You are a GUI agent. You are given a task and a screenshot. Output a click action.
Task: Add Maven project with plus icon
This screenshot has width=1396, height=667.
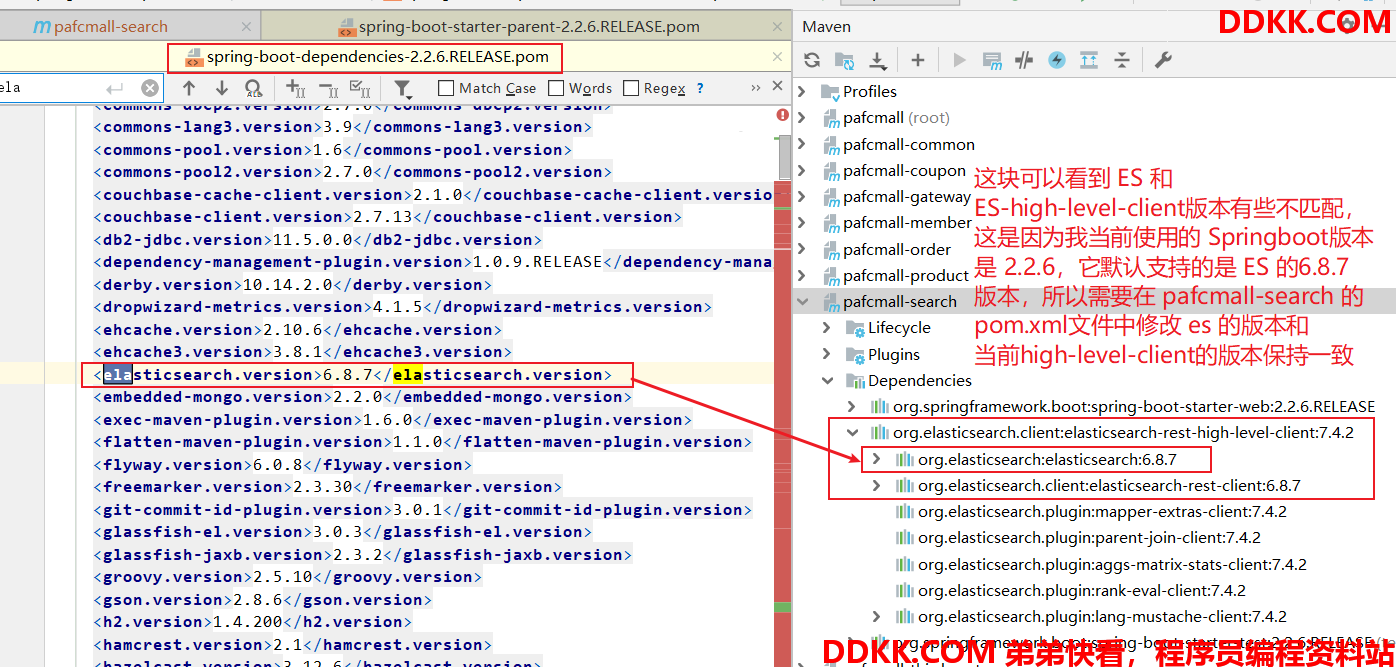[918, 60]
